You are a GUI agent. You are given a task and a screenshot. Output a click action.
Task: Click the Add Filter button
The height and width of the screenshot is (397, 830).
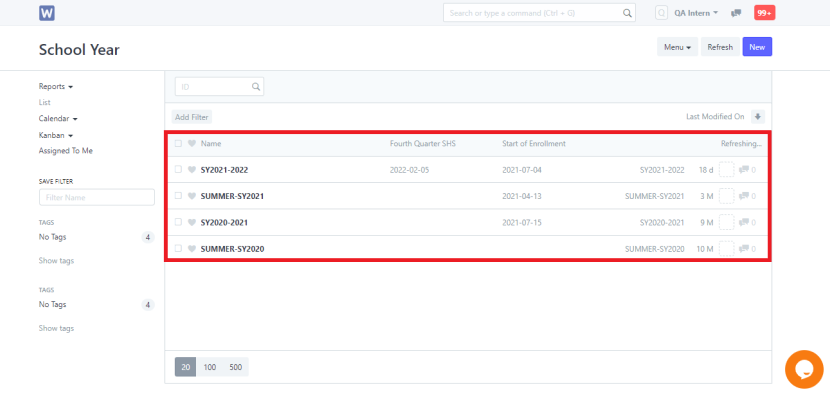coord(192,117)
